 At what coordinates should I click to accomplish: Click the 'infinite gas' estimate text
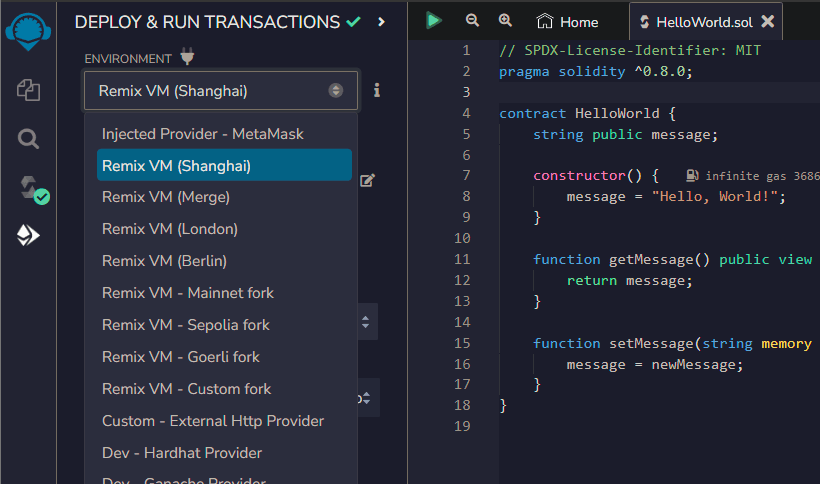[x=746, y=176]
